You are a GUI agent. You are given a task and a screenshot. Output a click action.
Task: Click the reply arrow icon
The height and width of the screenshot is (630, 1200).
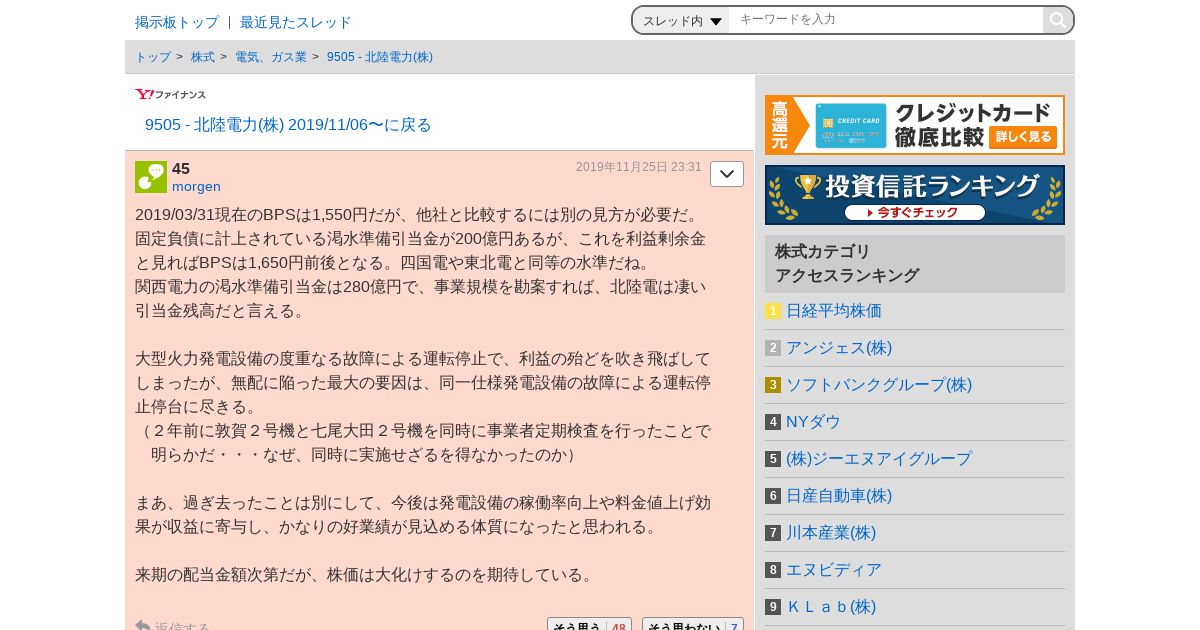pos(143,626)
